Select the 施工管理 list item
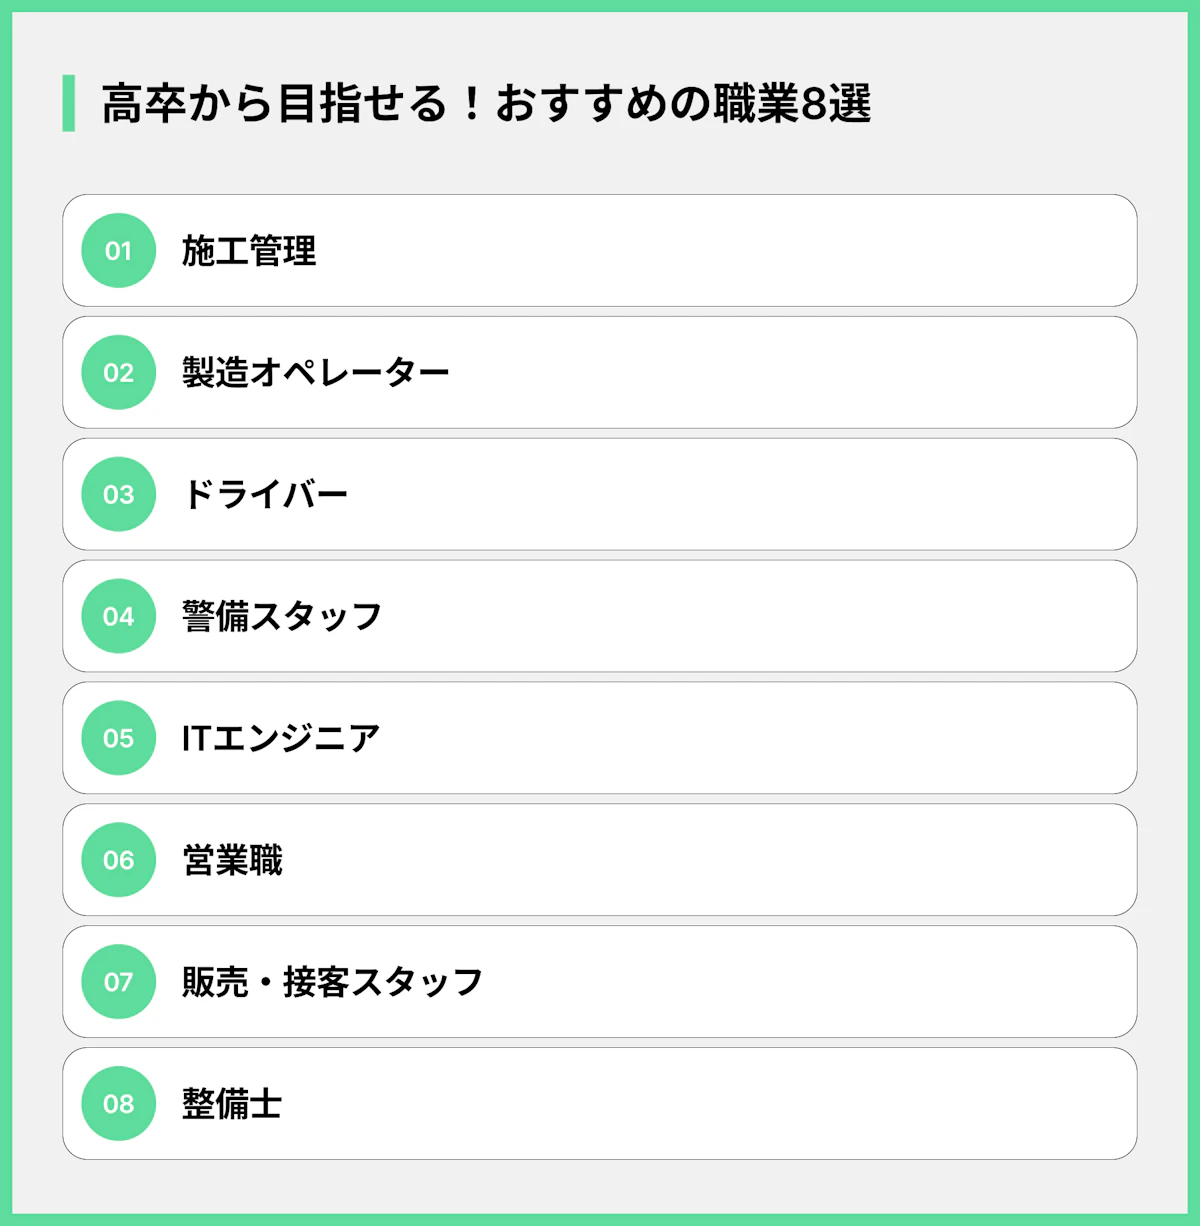1200x1226 pixels. pos(249,251)
